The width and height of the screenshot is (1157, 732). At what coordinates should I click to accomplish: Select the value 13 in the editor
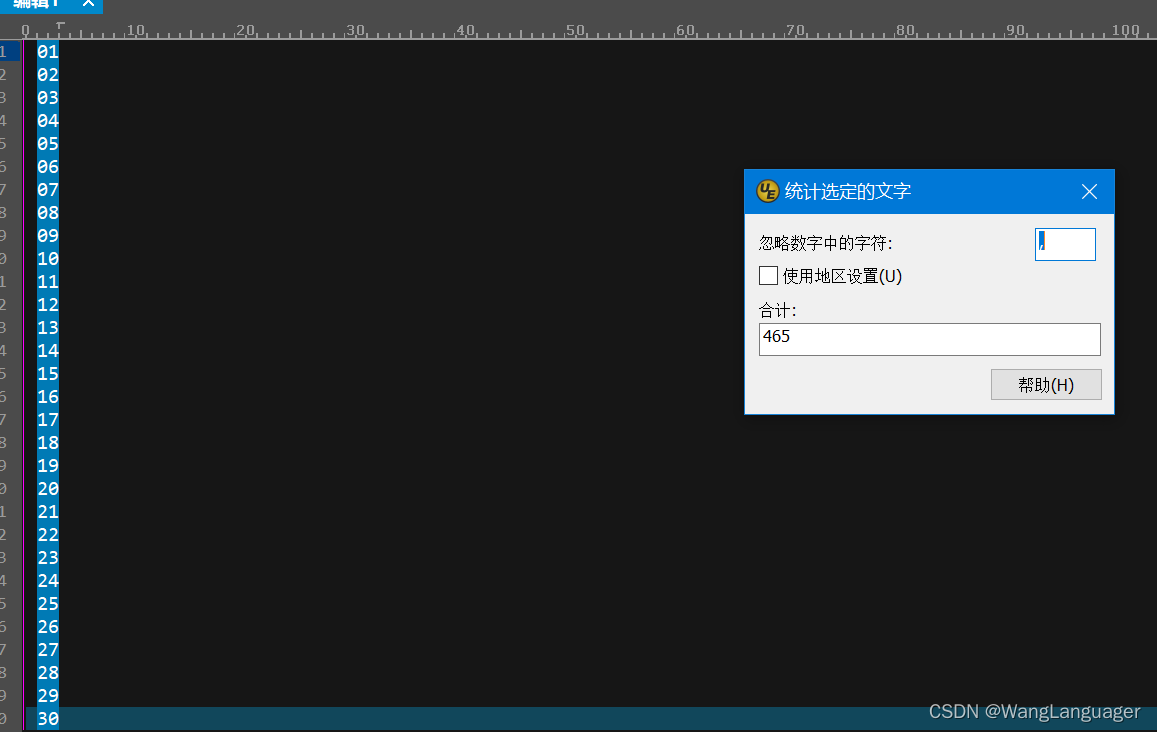[x=46, y=327]
